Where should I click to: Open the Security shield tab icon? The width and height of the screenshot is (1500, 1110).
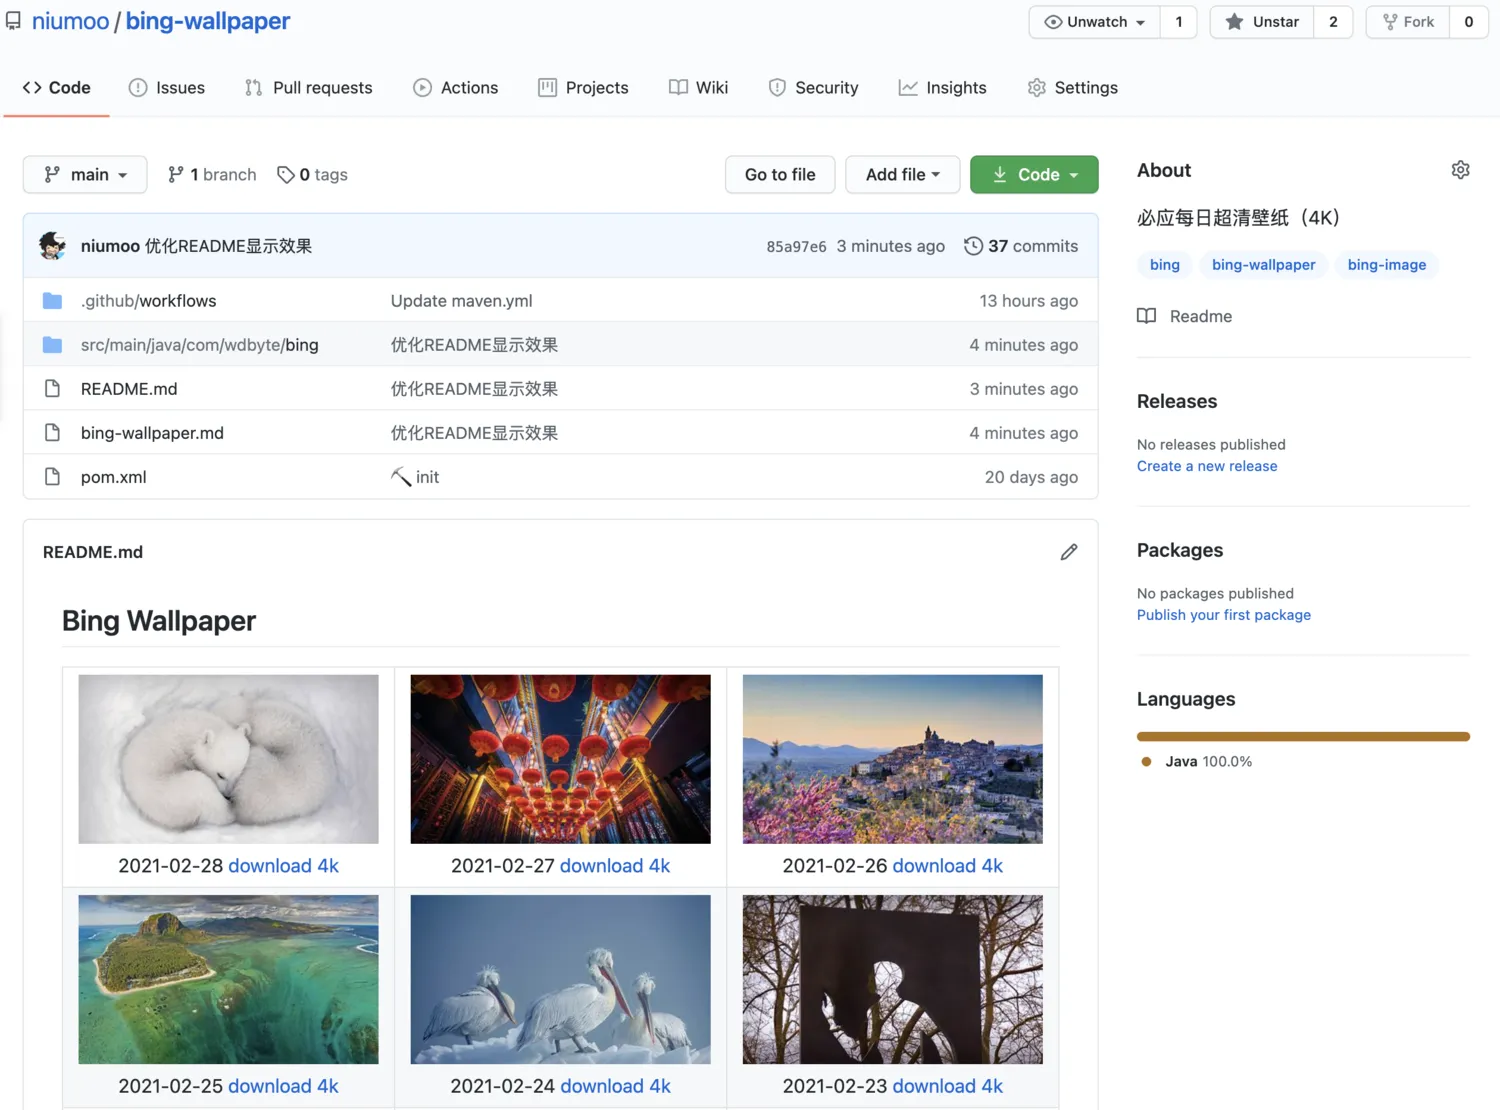pos(777,88)
